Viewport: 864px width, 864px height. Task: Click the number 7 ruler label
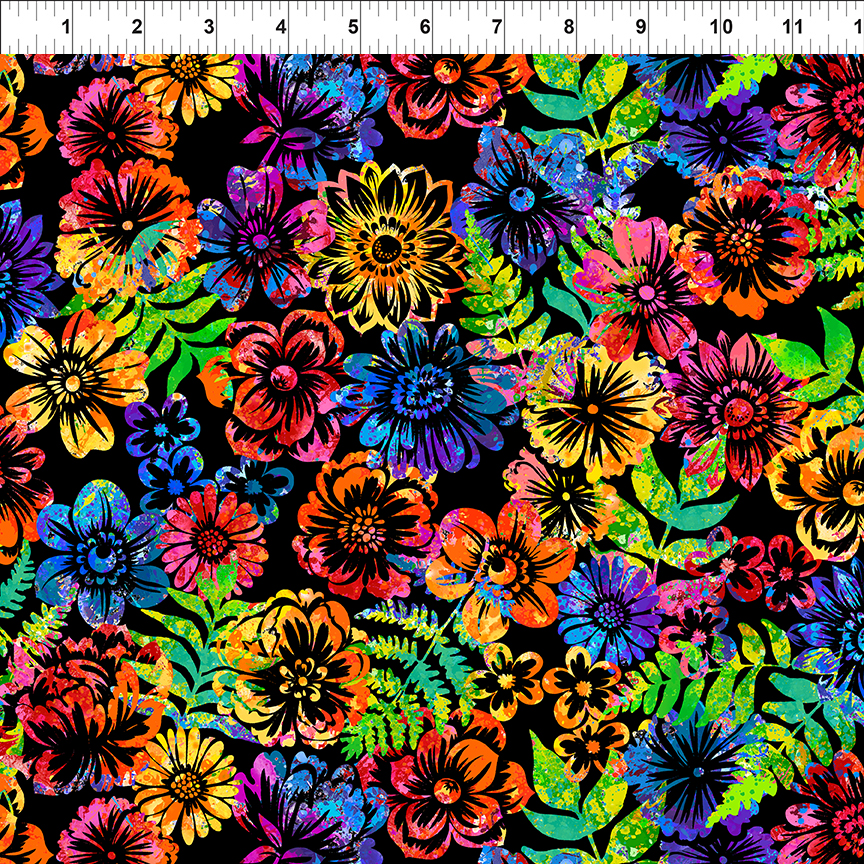497,28
